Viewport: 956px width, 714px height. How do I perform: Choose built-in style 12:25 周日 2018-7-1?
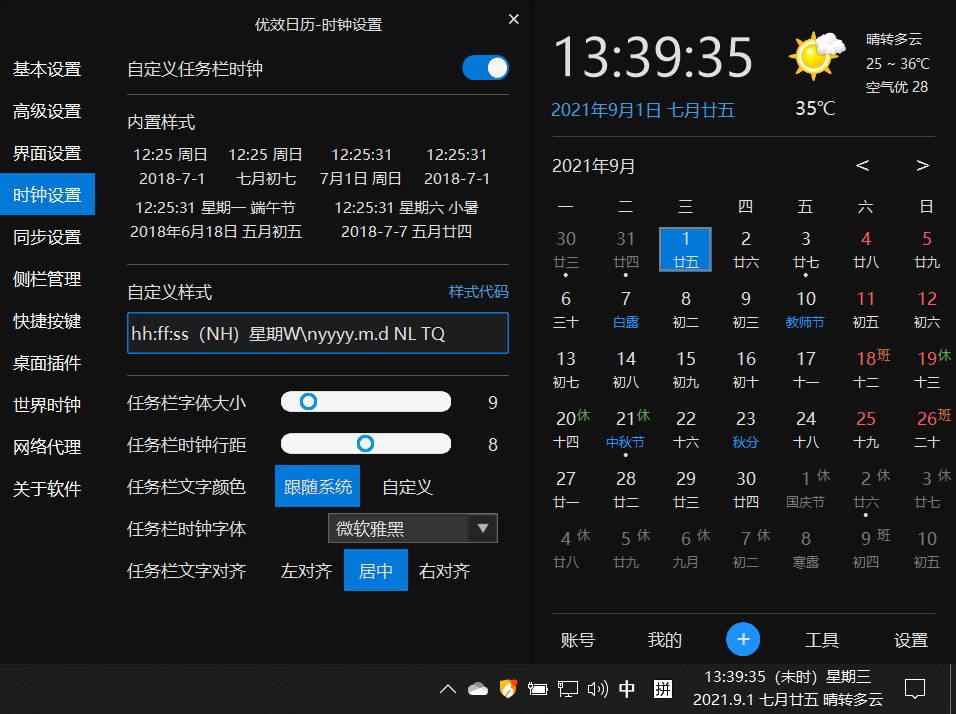[x=171, y=166]
